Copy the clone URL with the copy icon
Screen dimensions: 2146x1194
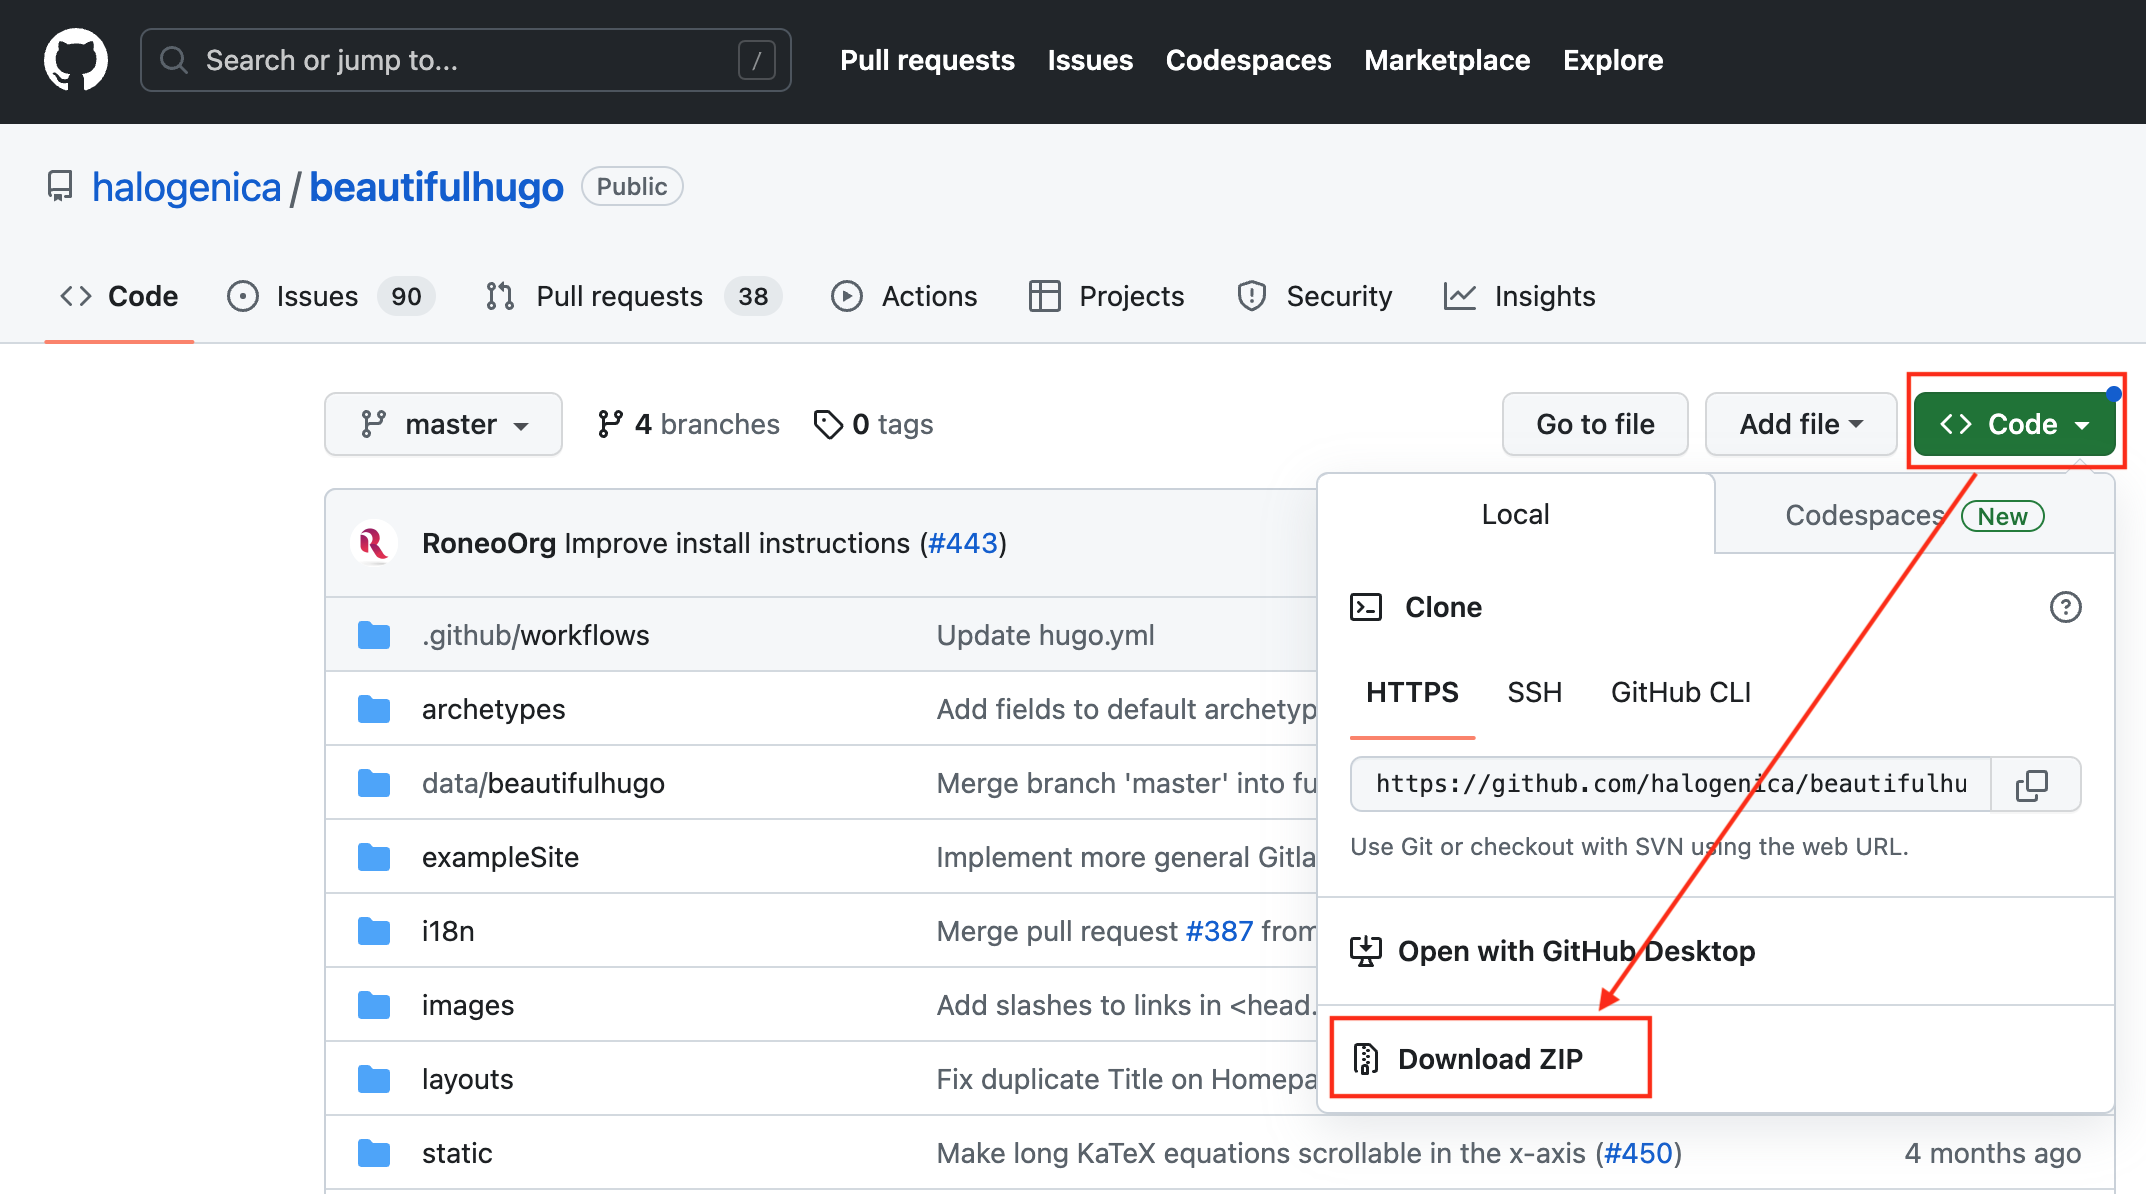[2032, 785]
